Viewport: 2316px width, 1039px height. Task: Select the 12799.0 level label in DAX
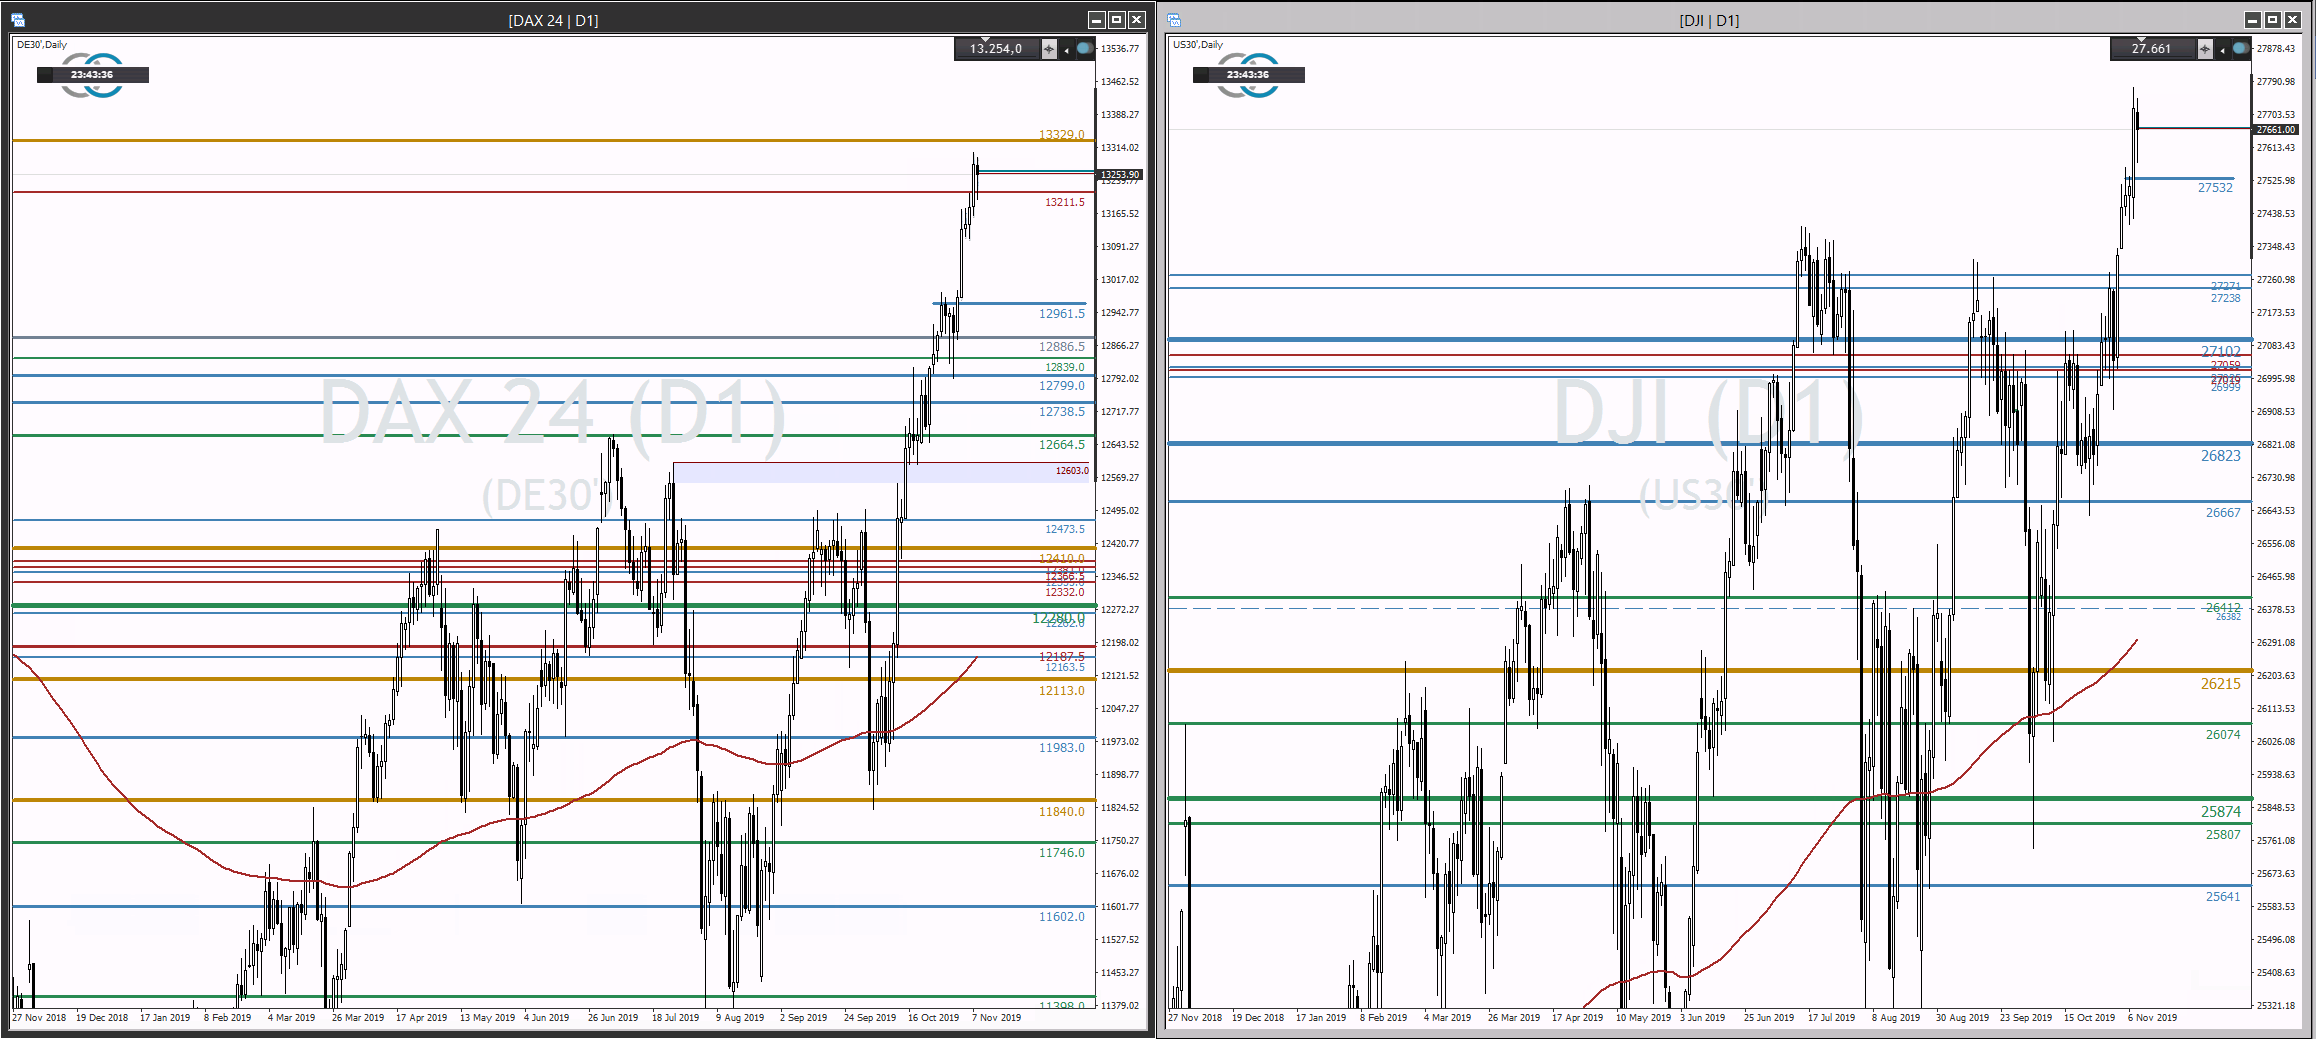coord(1061,386)
